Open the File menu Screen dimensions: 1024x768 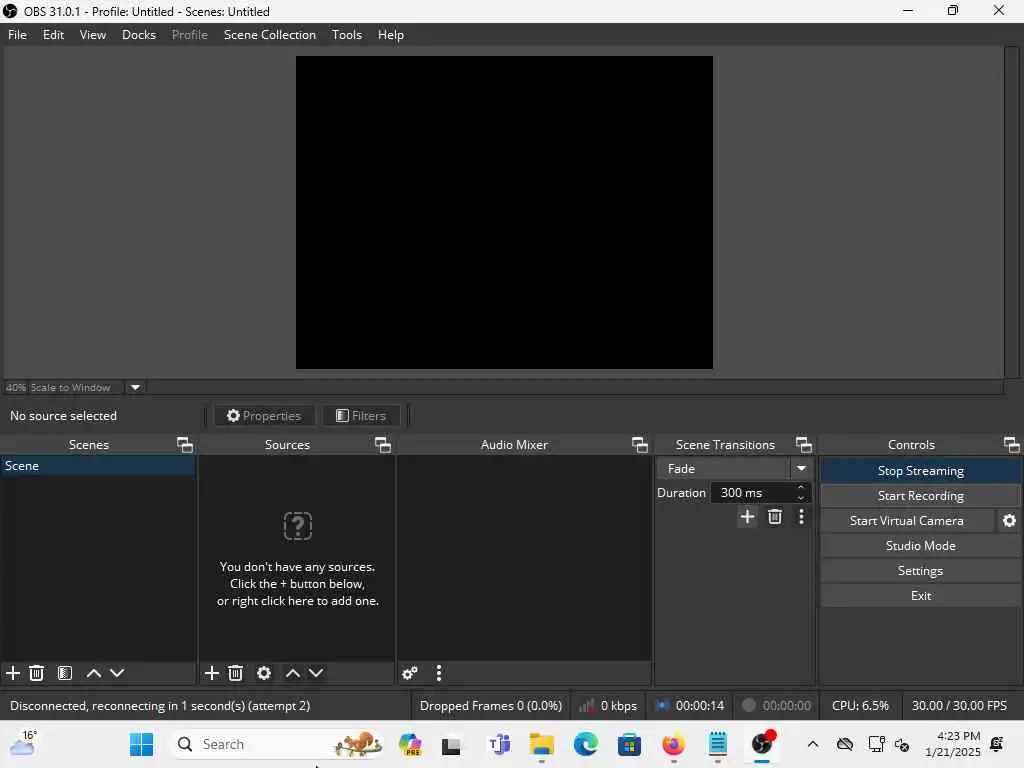point(18,35)
